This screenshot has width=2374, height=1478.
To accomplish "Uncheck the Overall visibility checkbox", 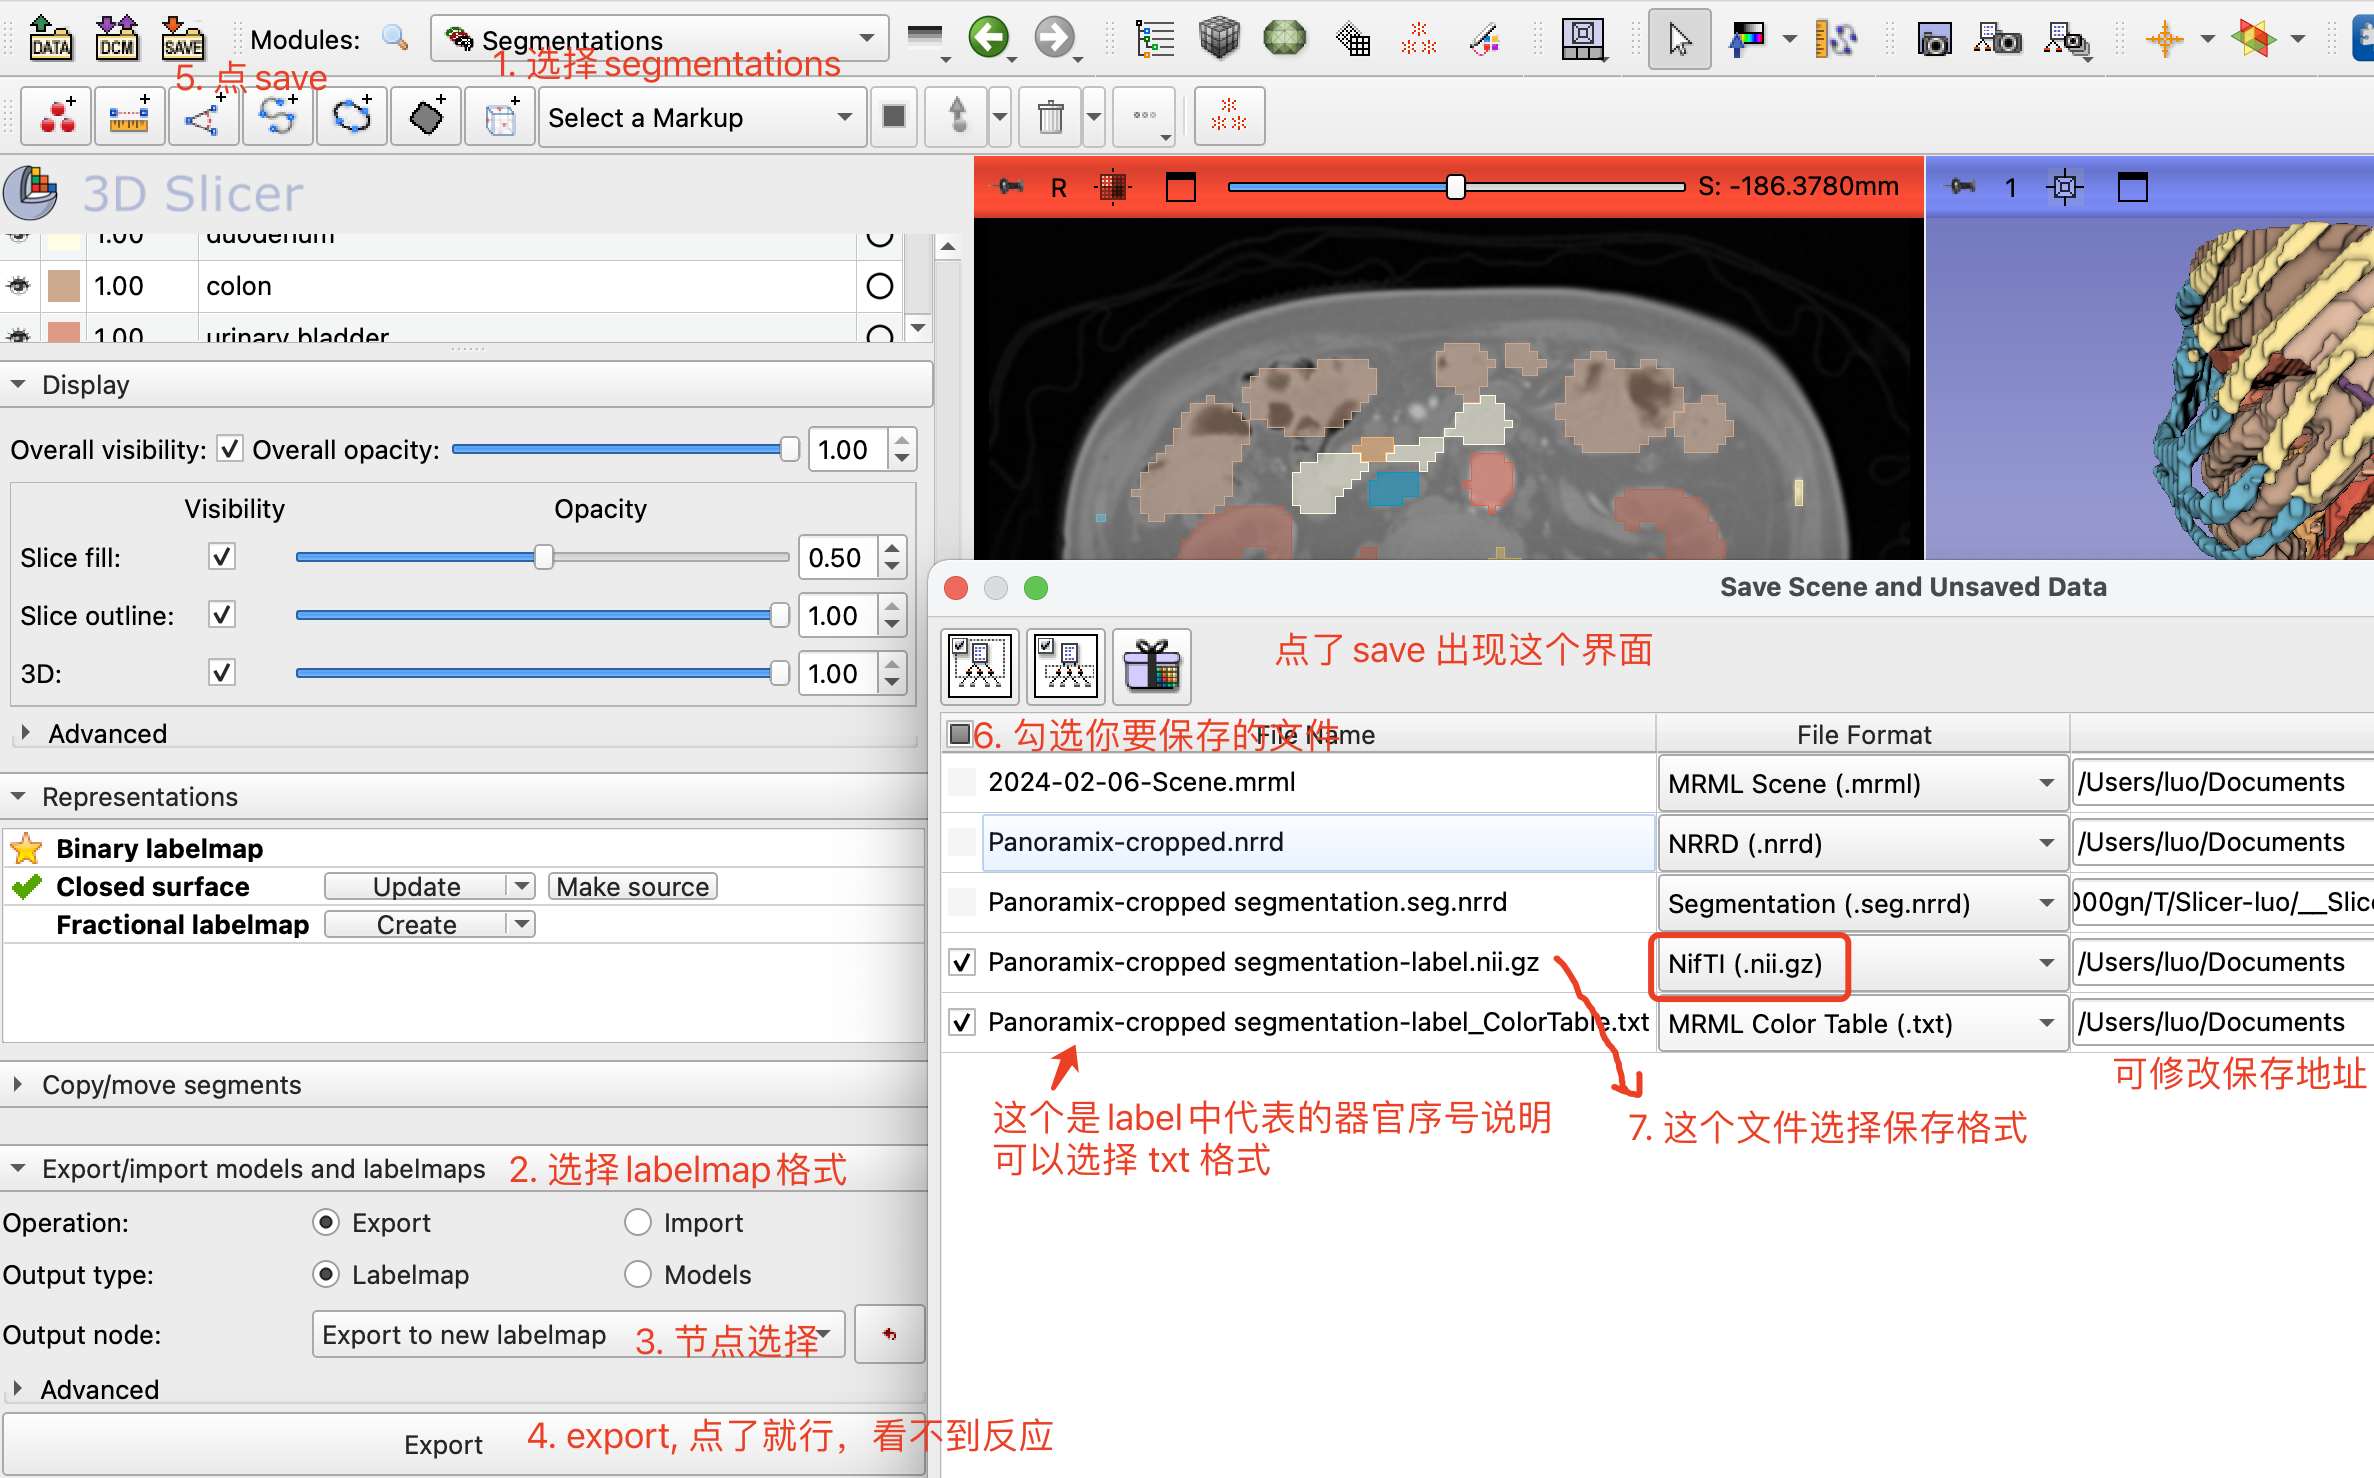I will (229, 449).
